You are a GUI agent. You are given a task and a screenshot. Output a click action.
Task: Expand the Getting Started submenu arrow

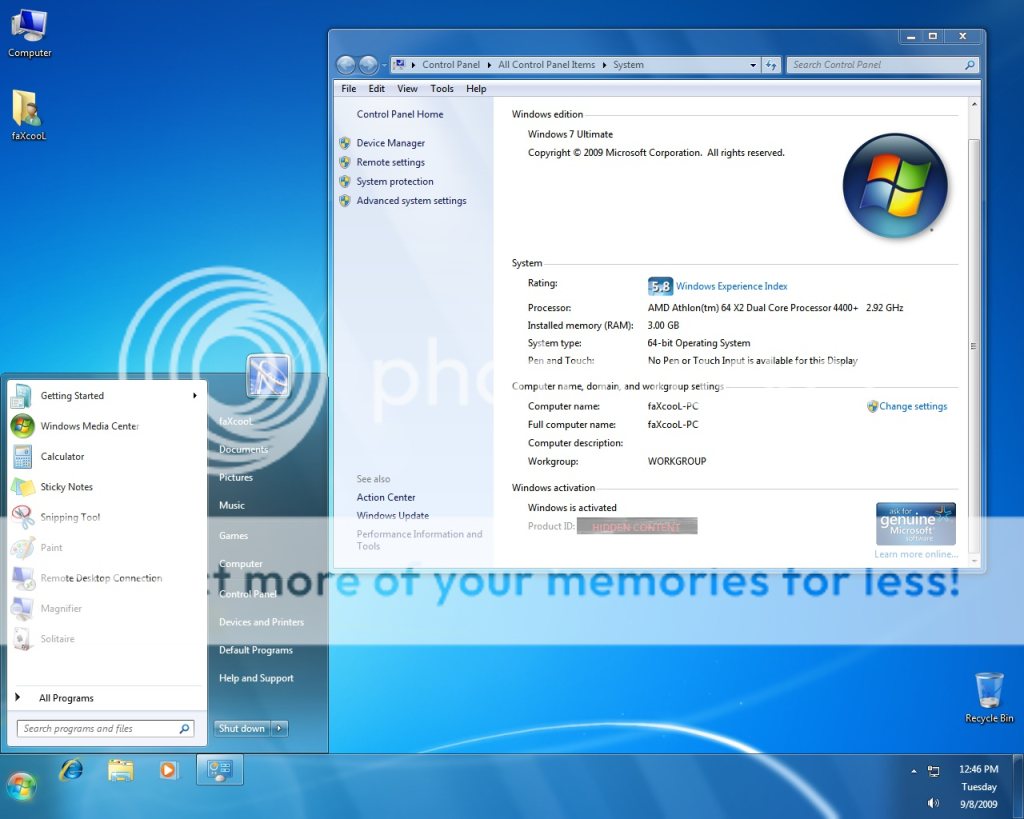pyautogui.click(x=195, y=396)
